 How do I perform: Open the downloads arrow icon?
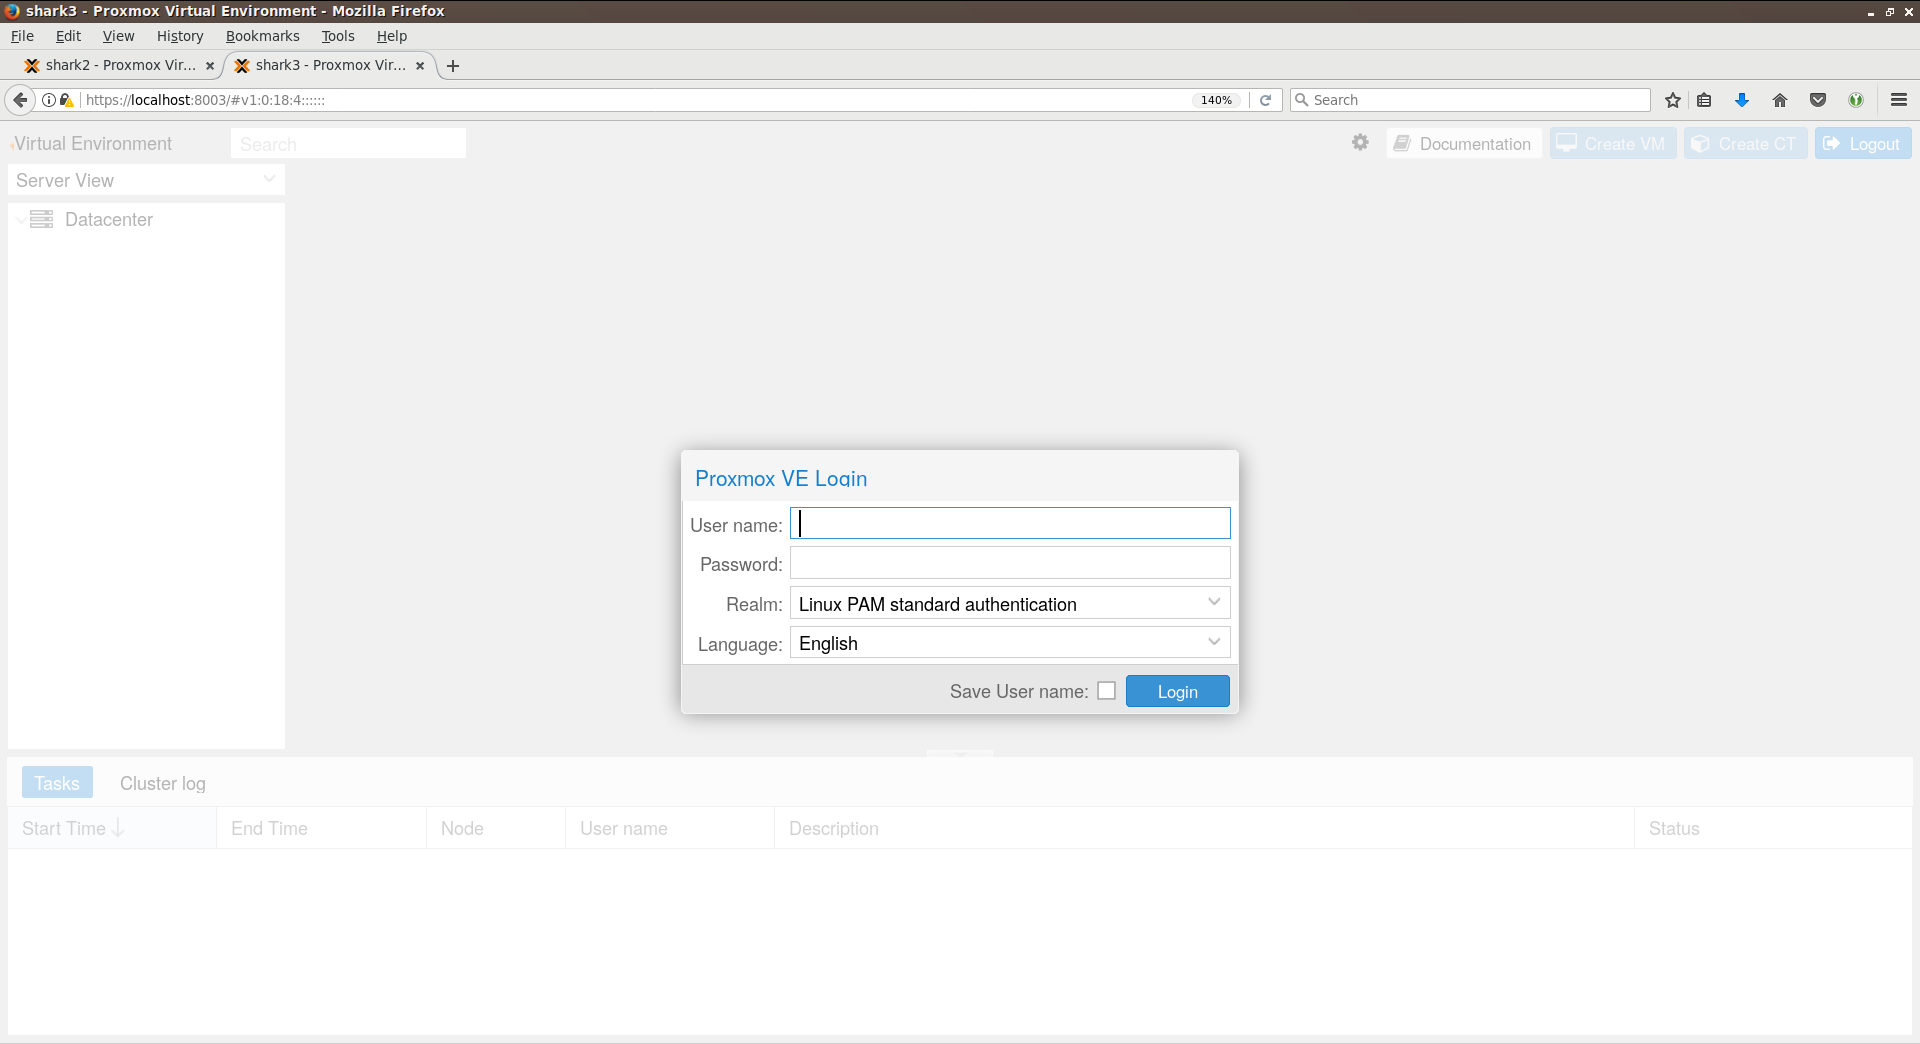[x=1742, y=100]
